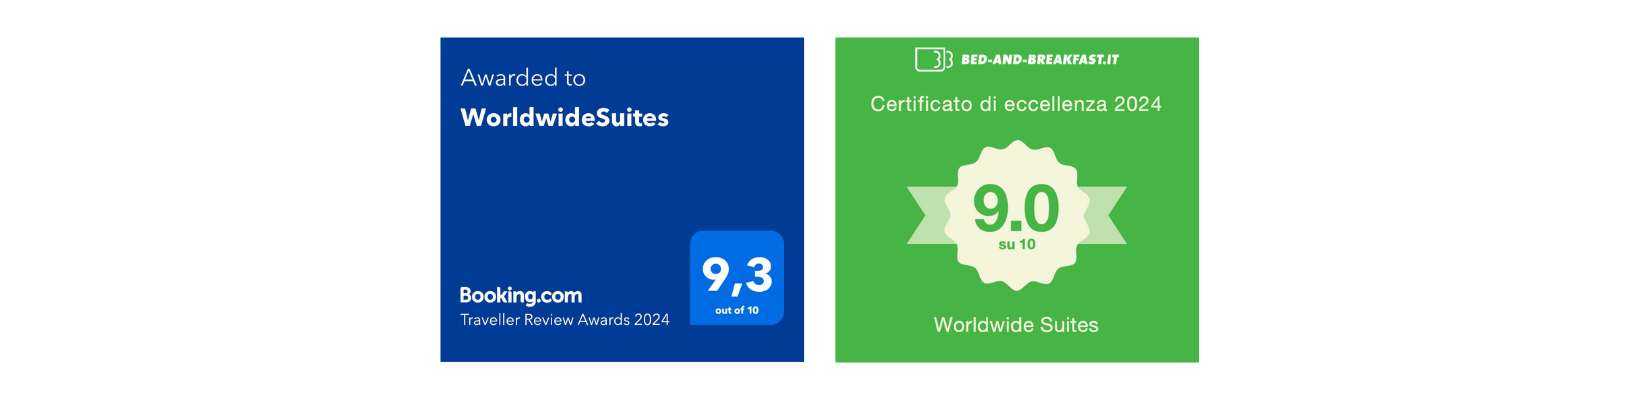
Task: Click 'Awarded to' text
Action: [x=523, y=78]
